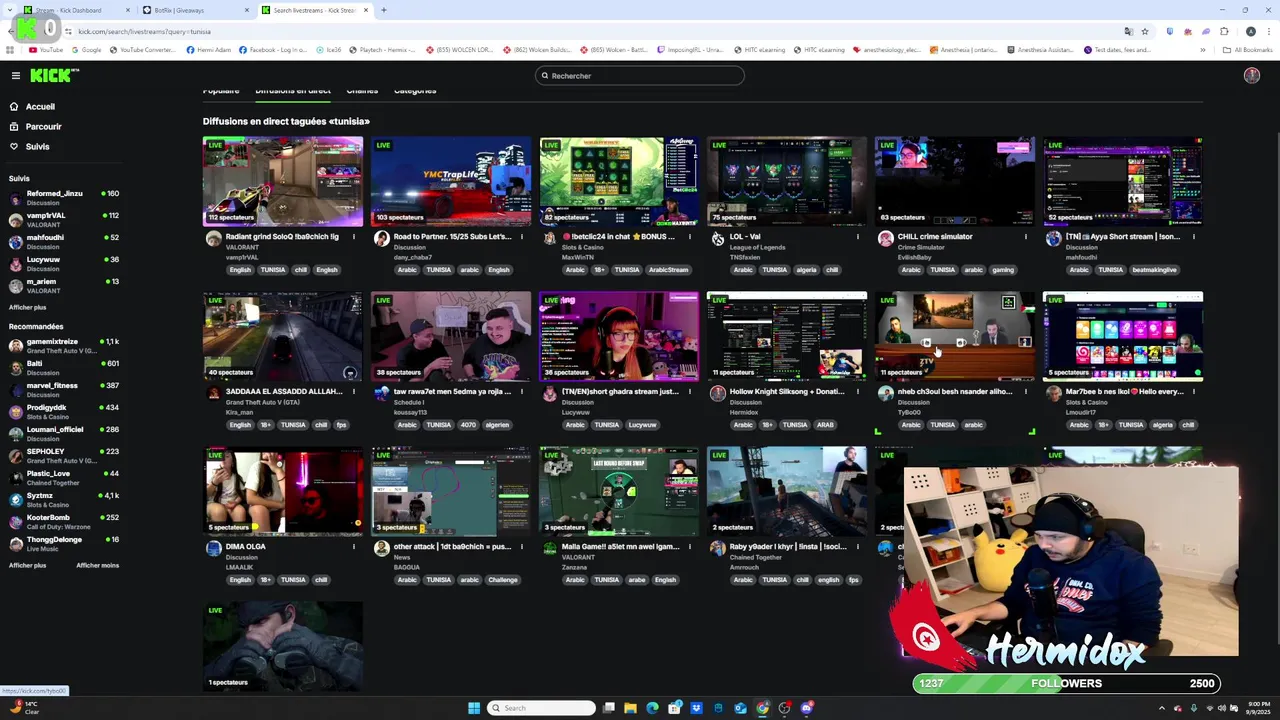Click the green KICK logo

pos(53,76)
